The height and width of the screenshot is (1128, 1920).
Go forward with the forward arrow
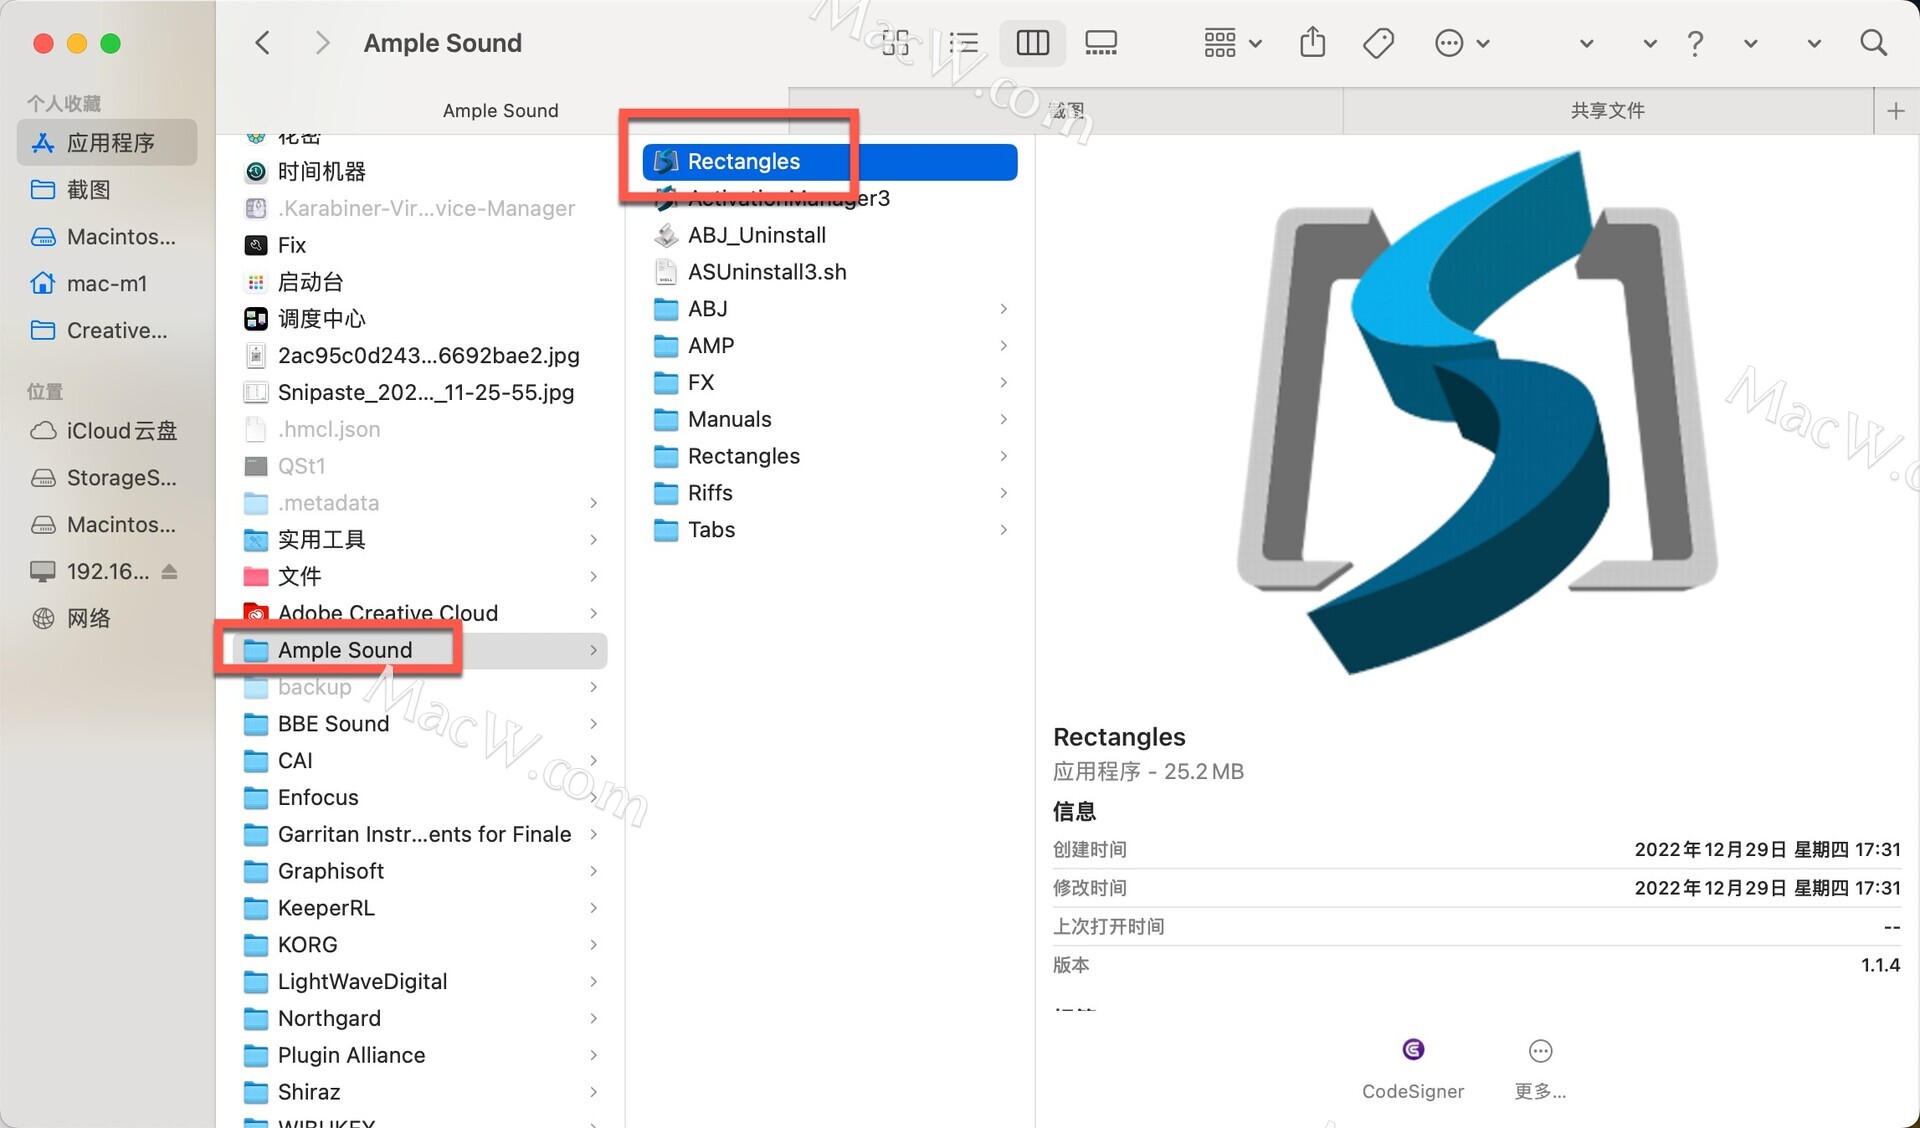tap(321, 43)
